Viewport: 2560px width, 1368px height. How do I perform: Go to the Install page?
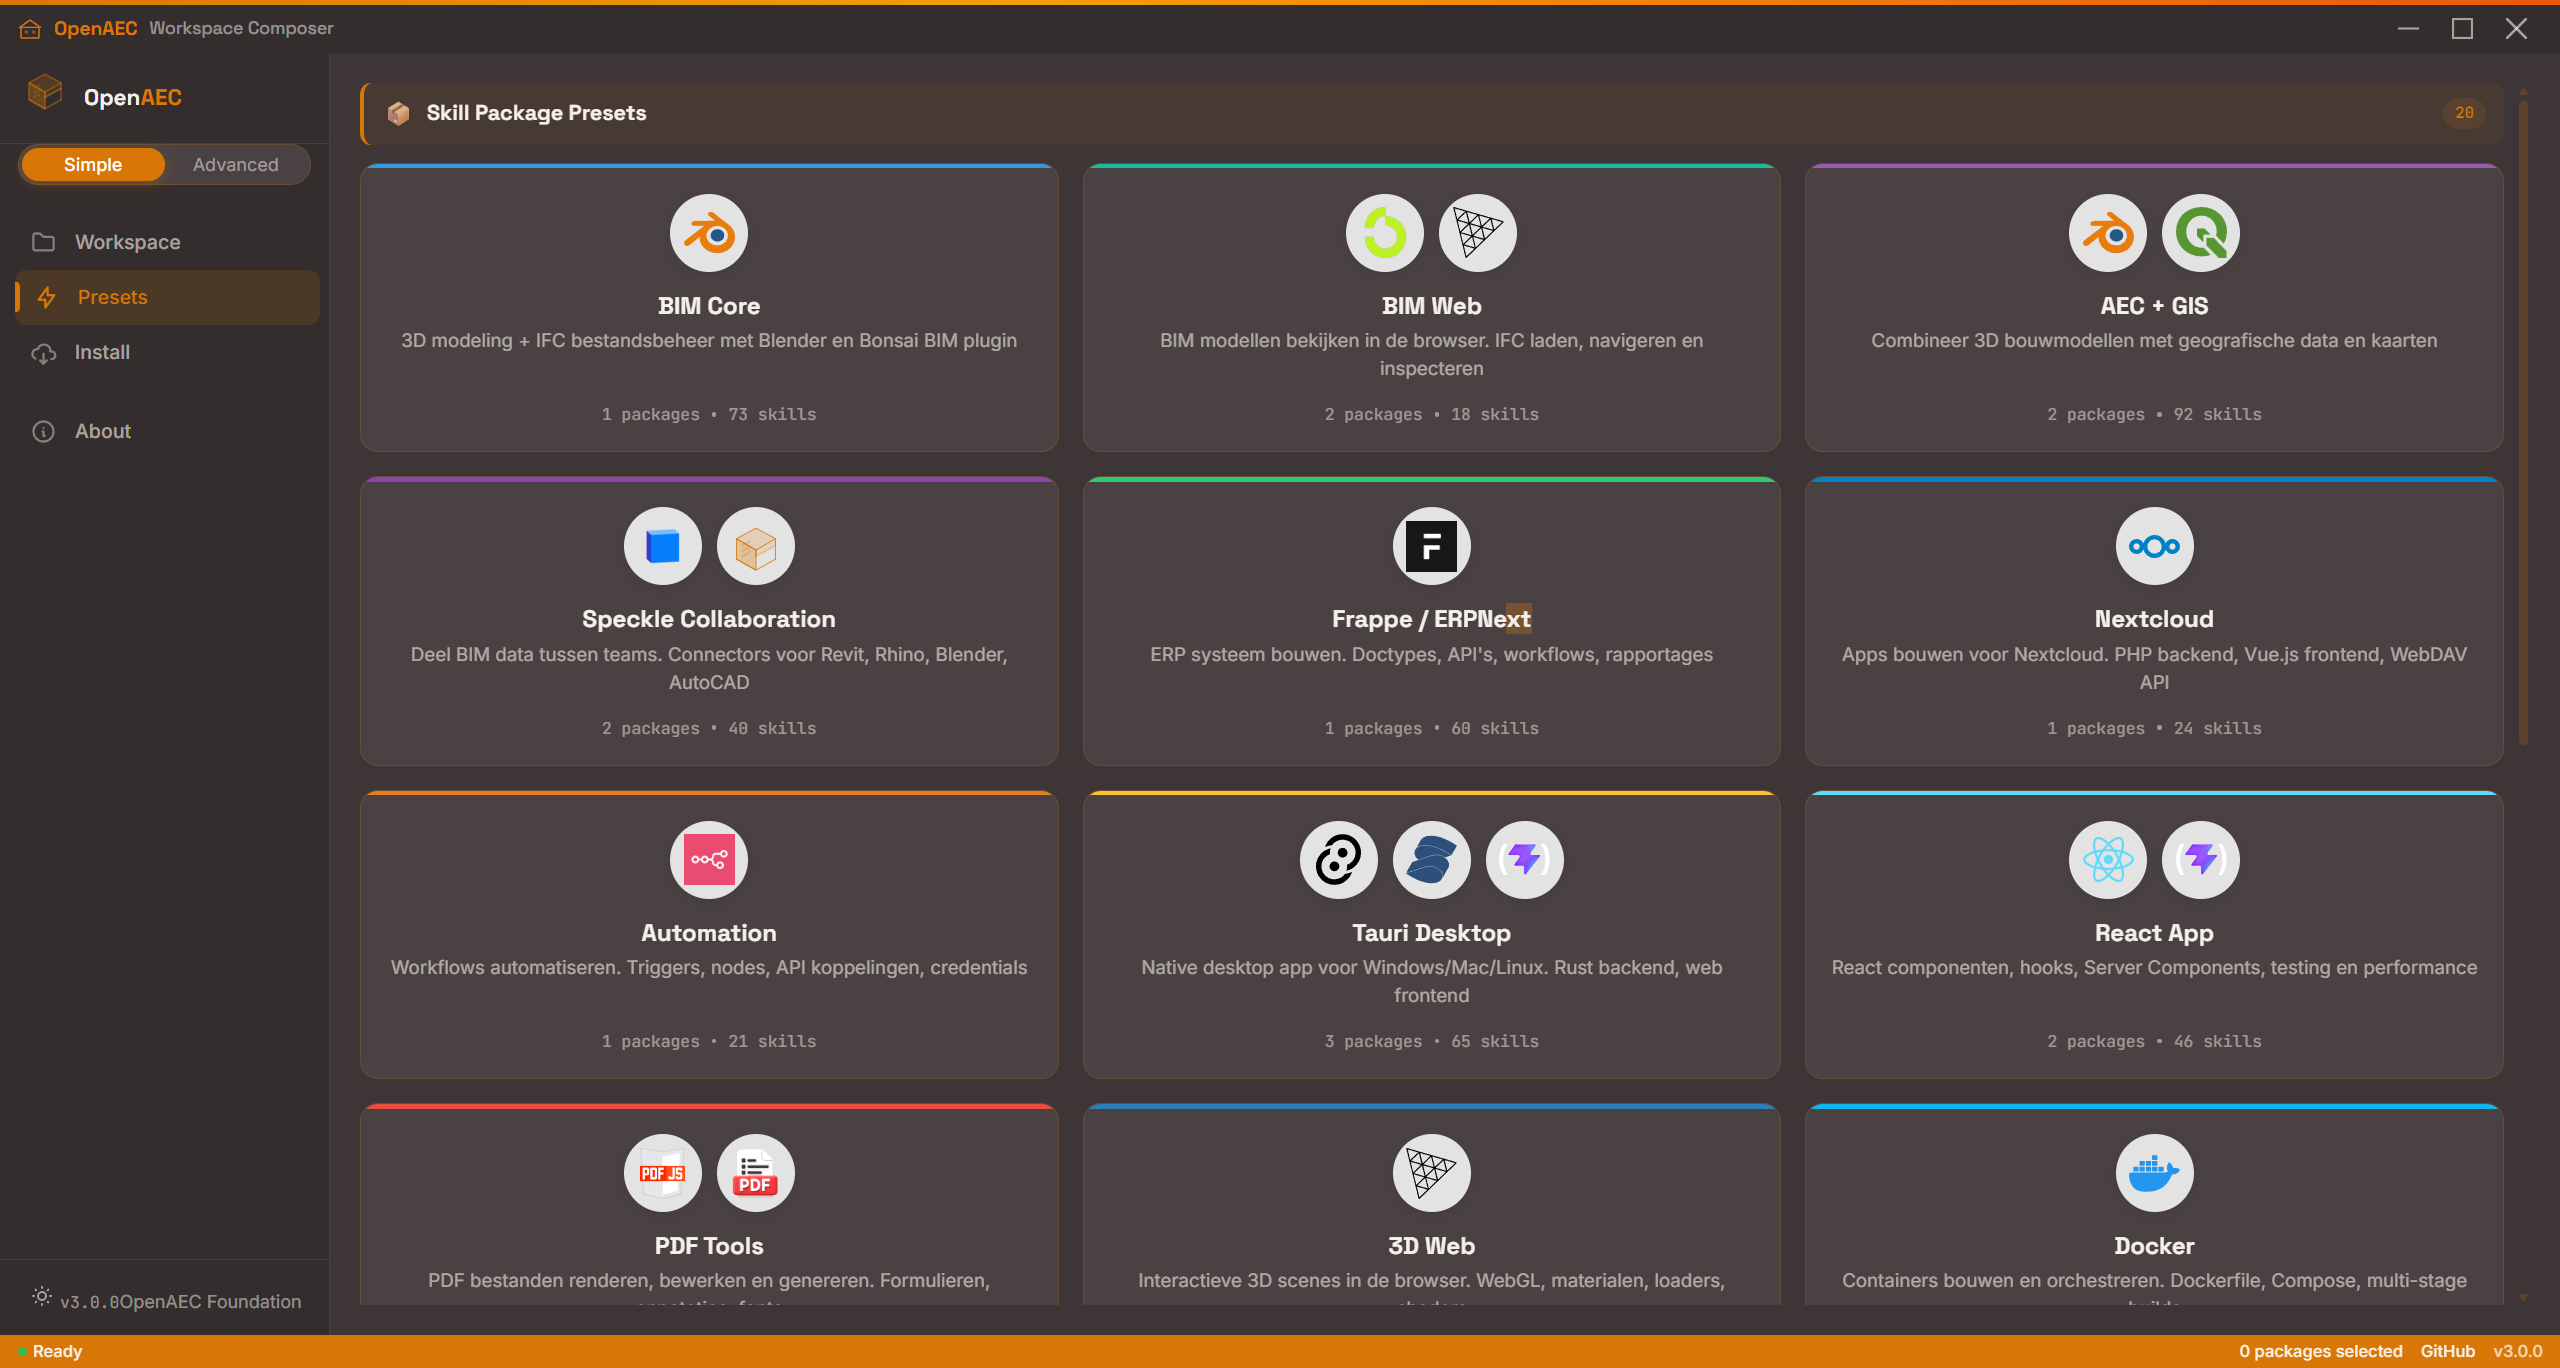click(x=167, y=352)
